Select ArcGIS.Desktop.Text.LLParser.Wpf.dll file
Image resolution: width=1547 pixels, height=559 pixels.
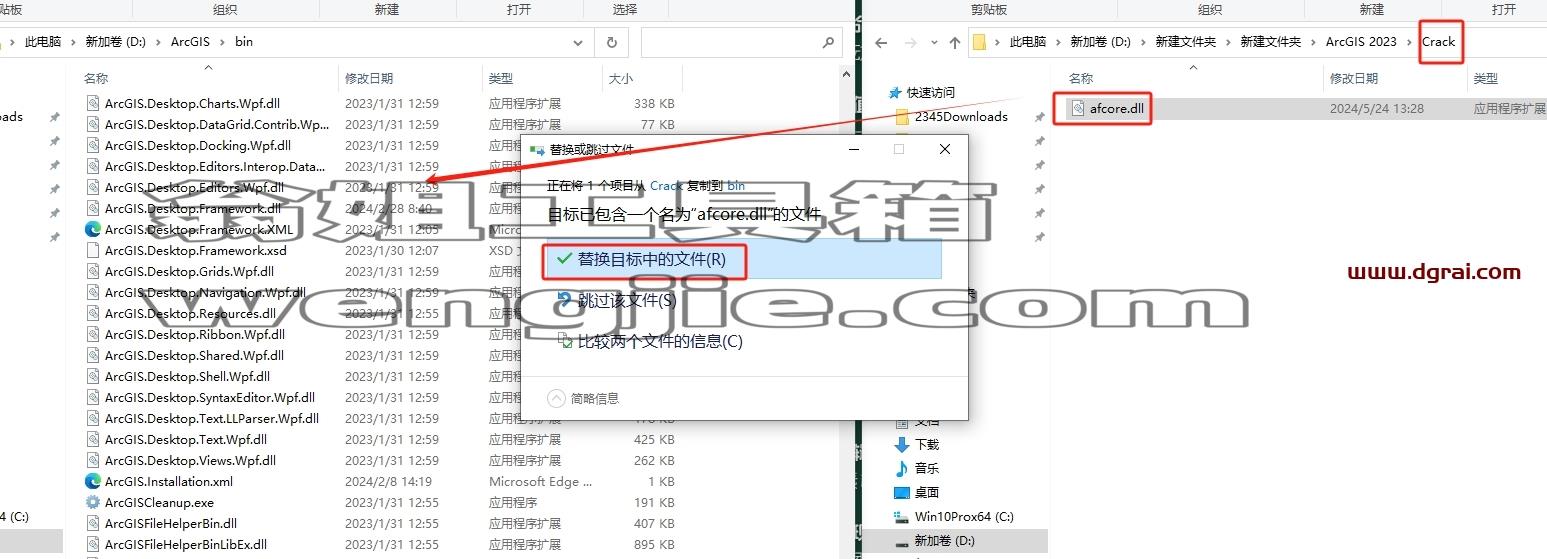click(x=212, y=418)
